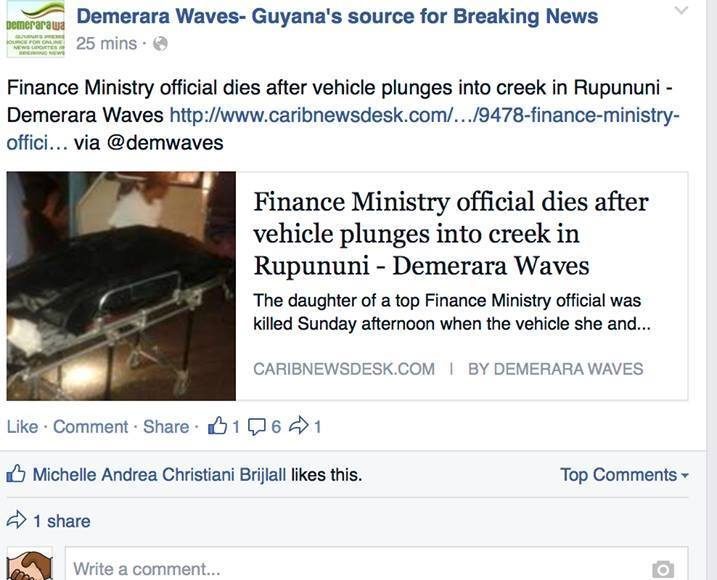Viewport: 717px width, 580px height.
Task: Click the Comment action link
Action: pos(91,427)
